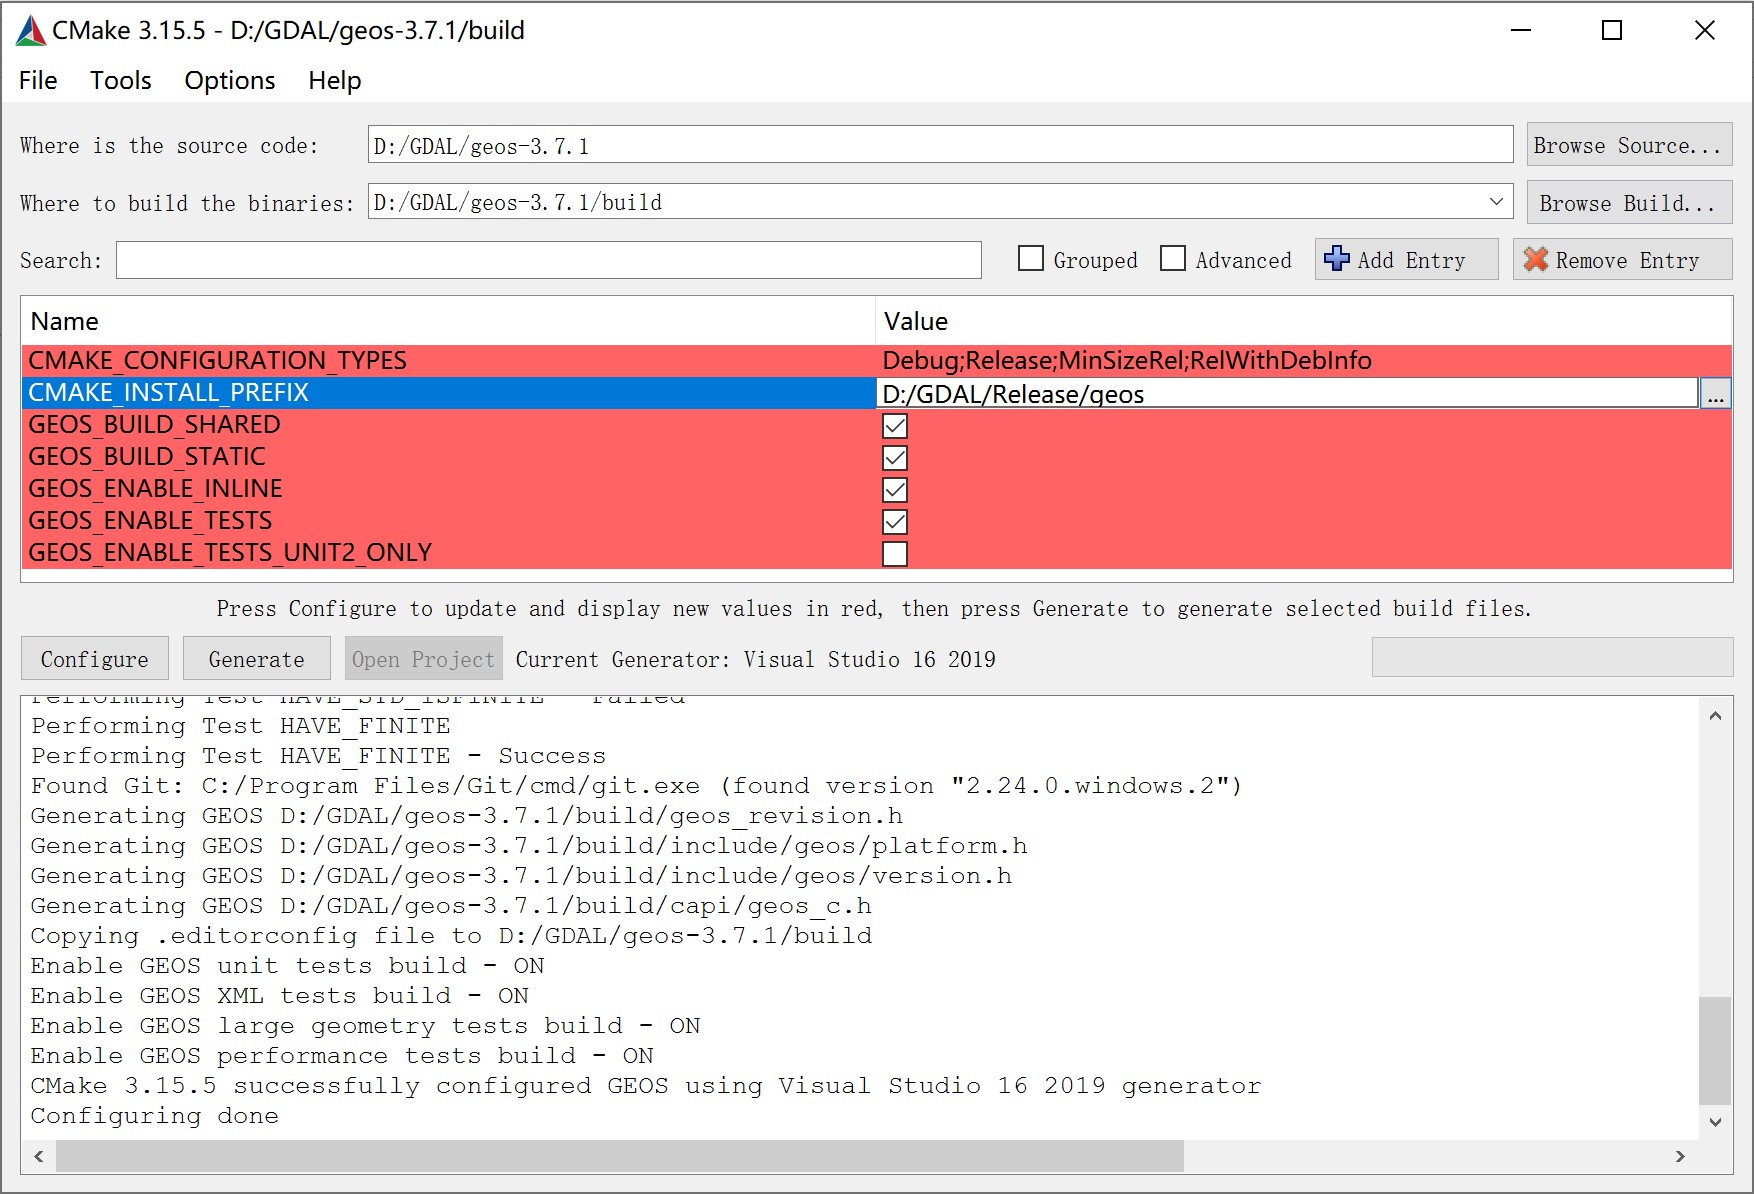
Task: Click the Debug;Release;MinSizeRel;RelWithDebInfo value
Action: tap(1127, 361)
